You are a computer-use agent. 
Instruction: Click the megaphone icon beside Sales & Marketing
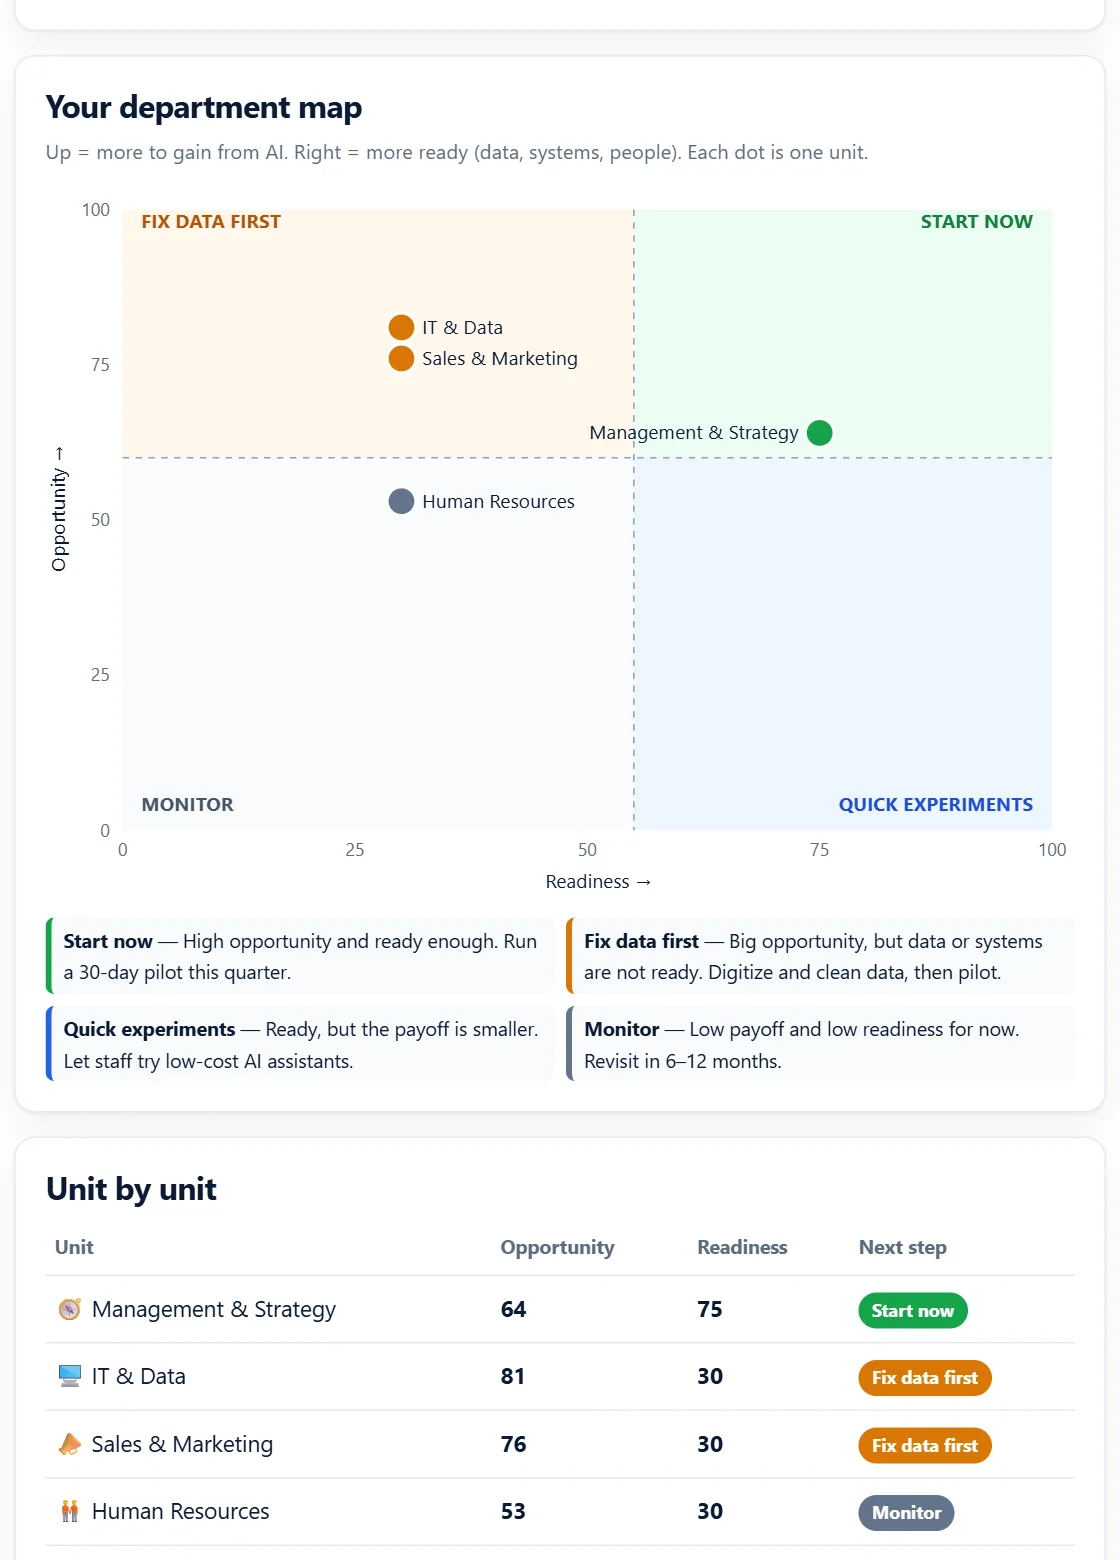pos(69,1444)
